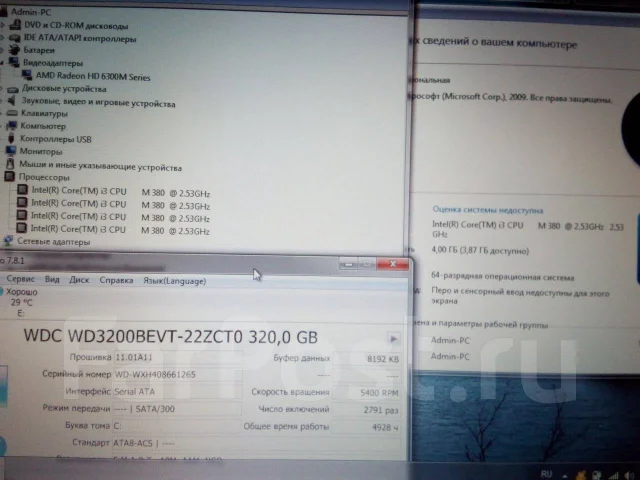This screenshot has width=640, height=480.
Task: Expand the Батареи node
Action: coord(2,51)
